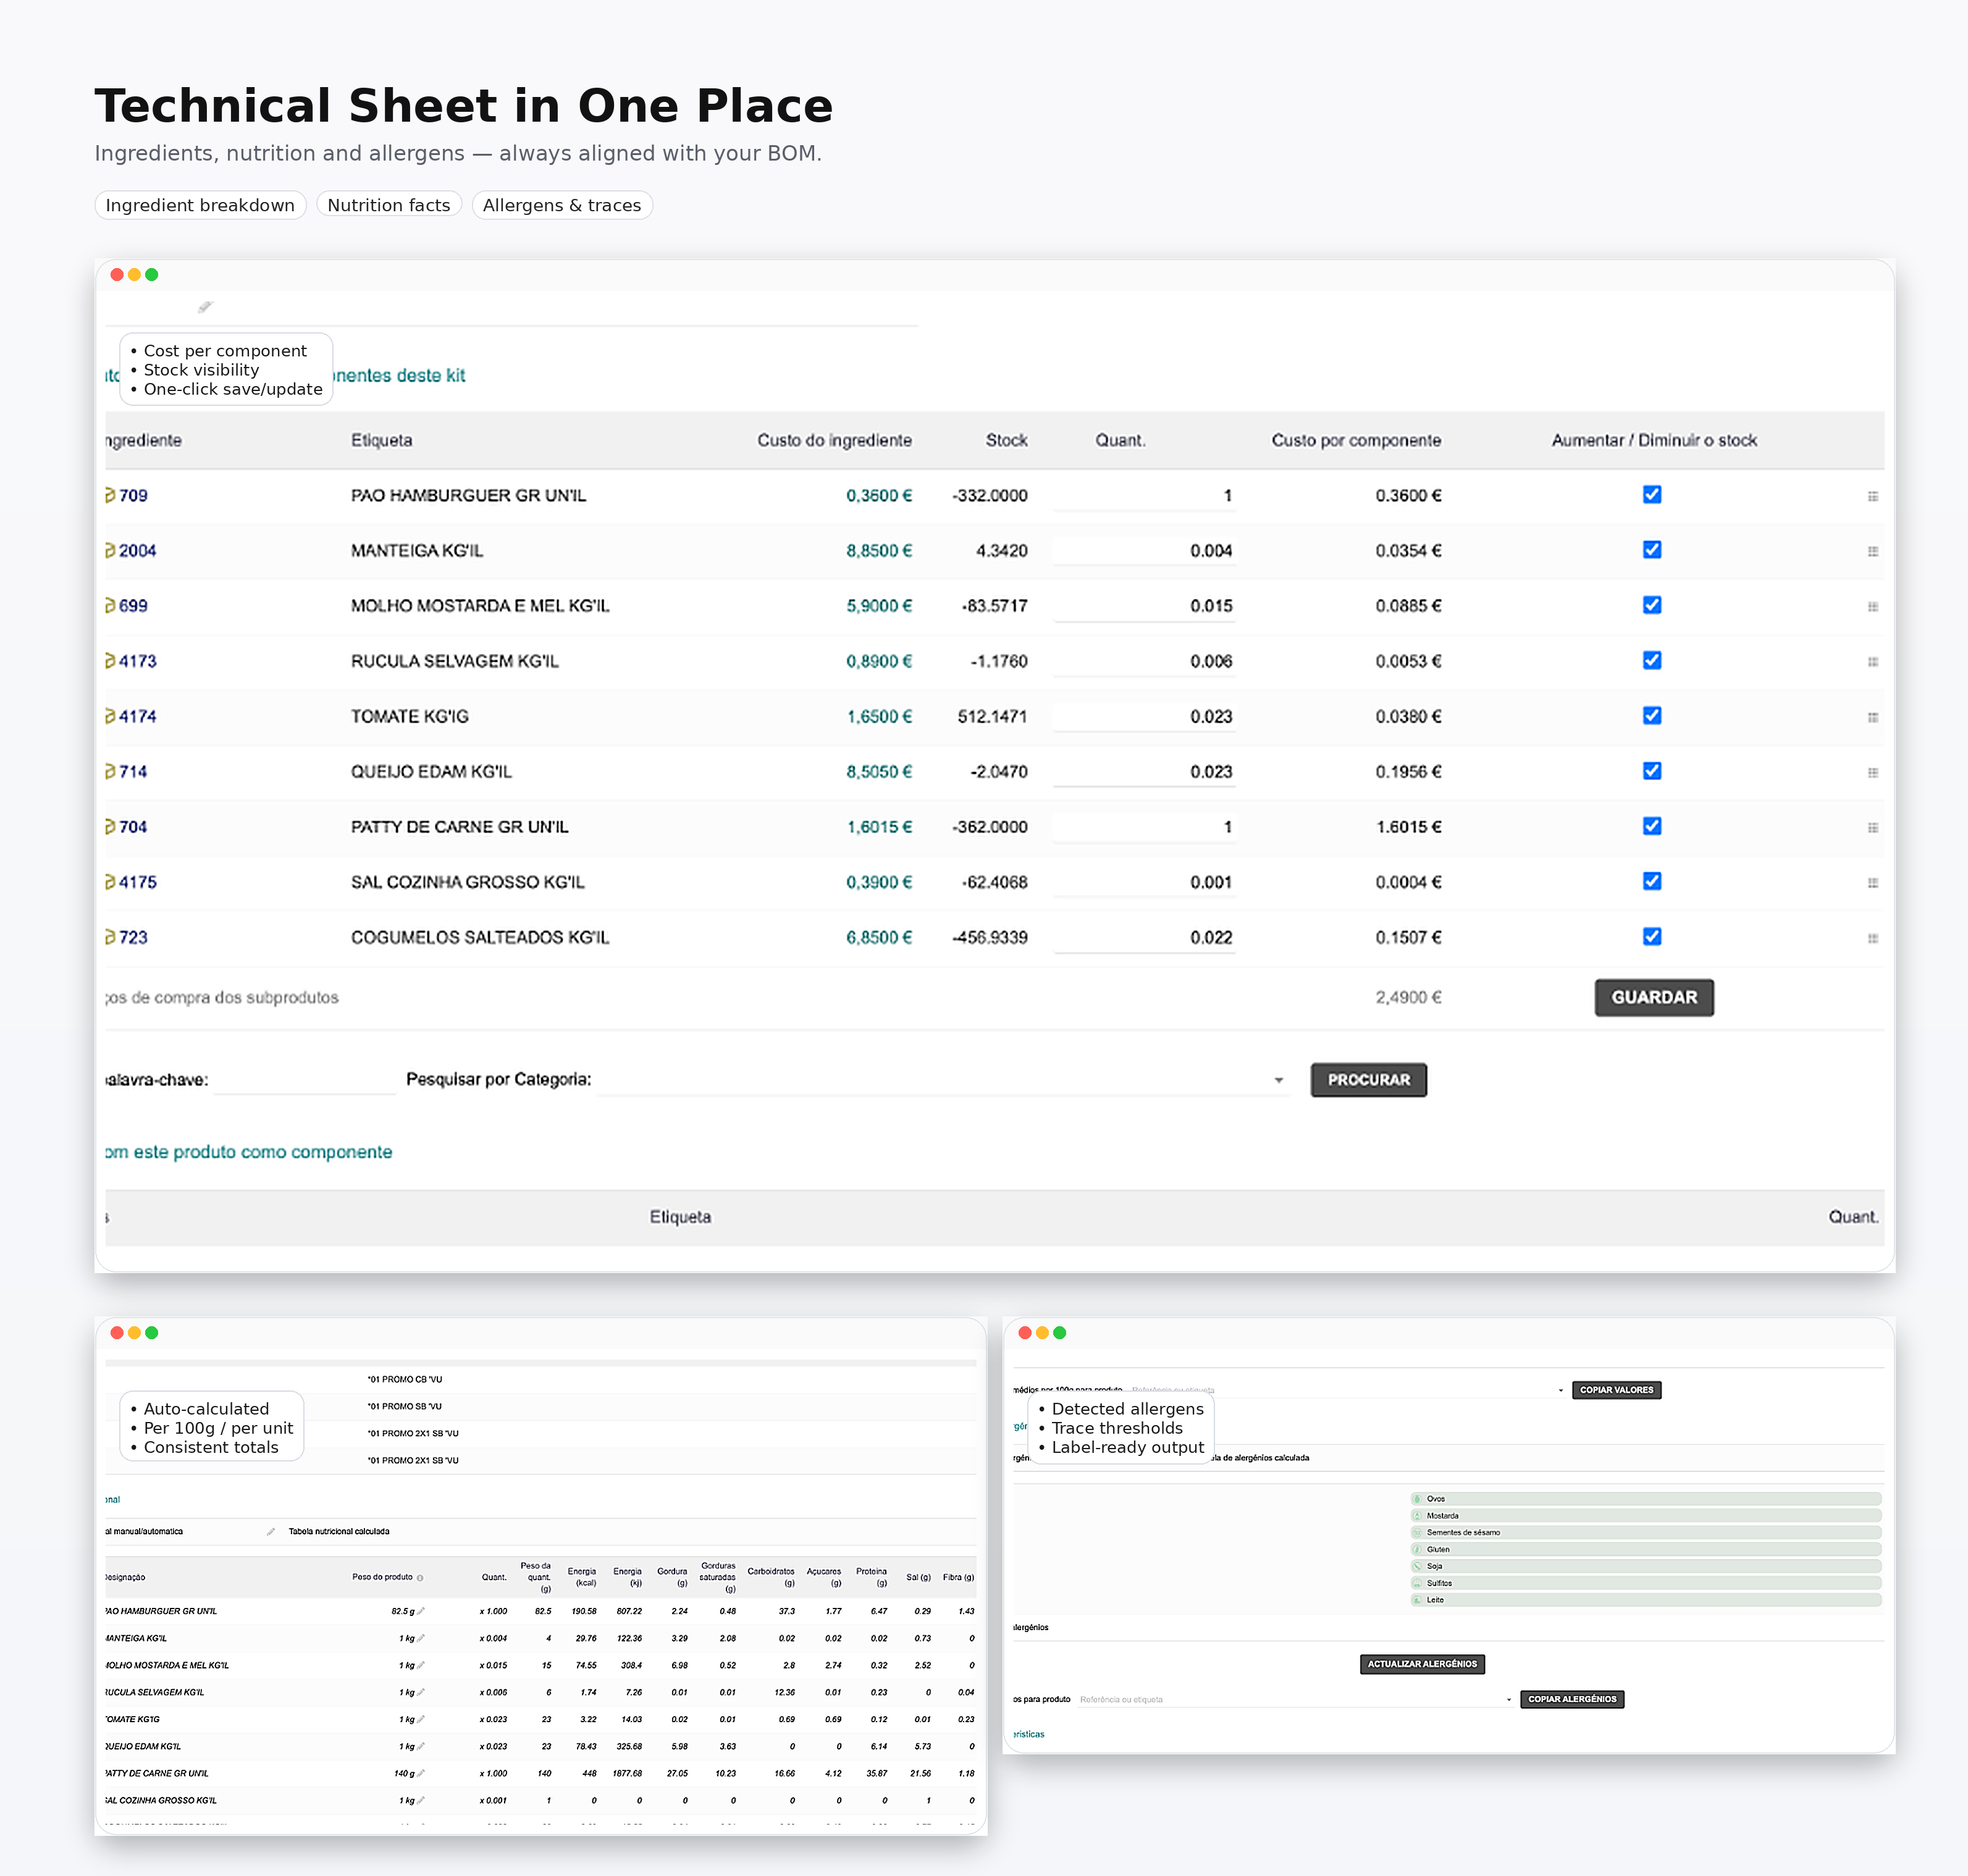Click the pencil icon beside Tabela nutricional calculada
Image resolution: width=1968 pixels, height=1876 pixels.
point(271,1531)
